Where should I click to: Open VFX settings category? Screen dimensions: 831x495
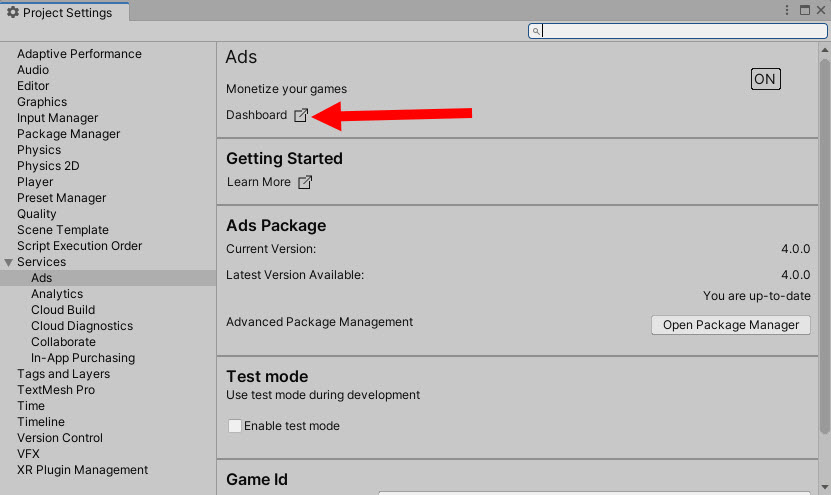(28, 454)
